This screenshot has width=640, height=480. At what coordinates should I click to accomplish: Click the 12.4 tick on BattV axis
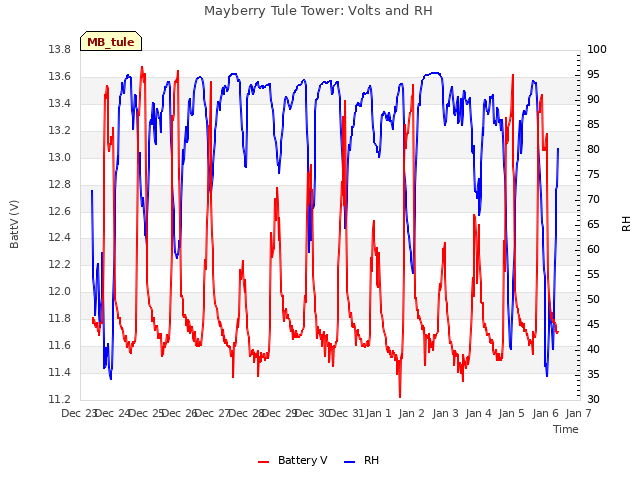(60, 238)
